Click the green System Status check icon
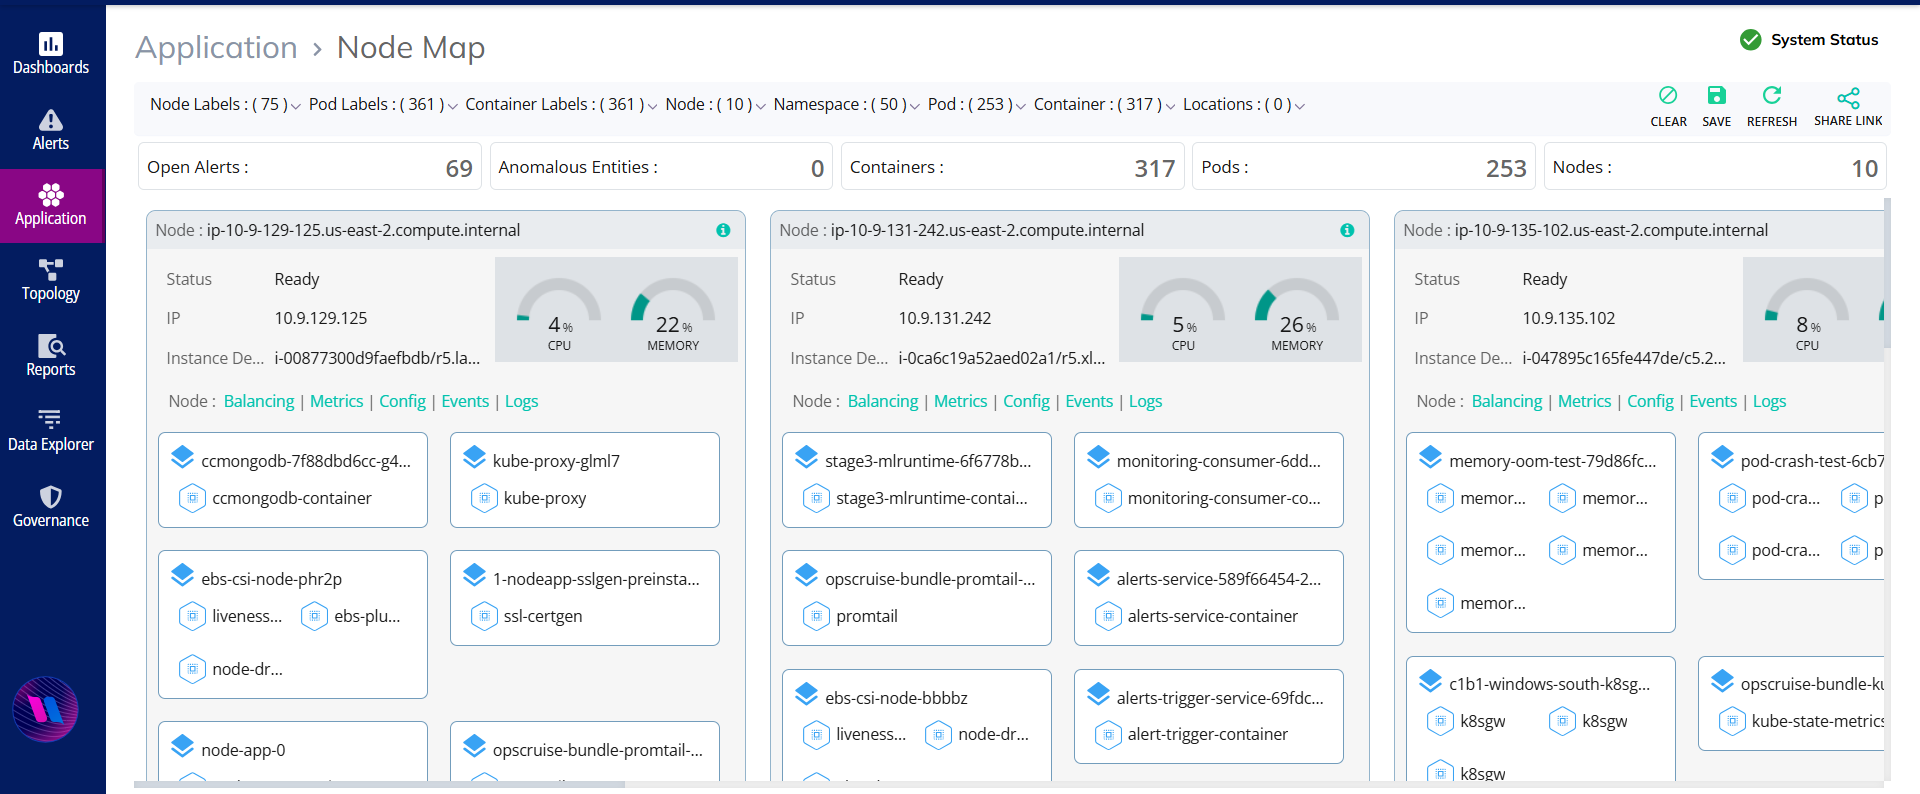The width and height of the screenshot is (1920, 794). pyautogui.click(x=1750, y=40)
